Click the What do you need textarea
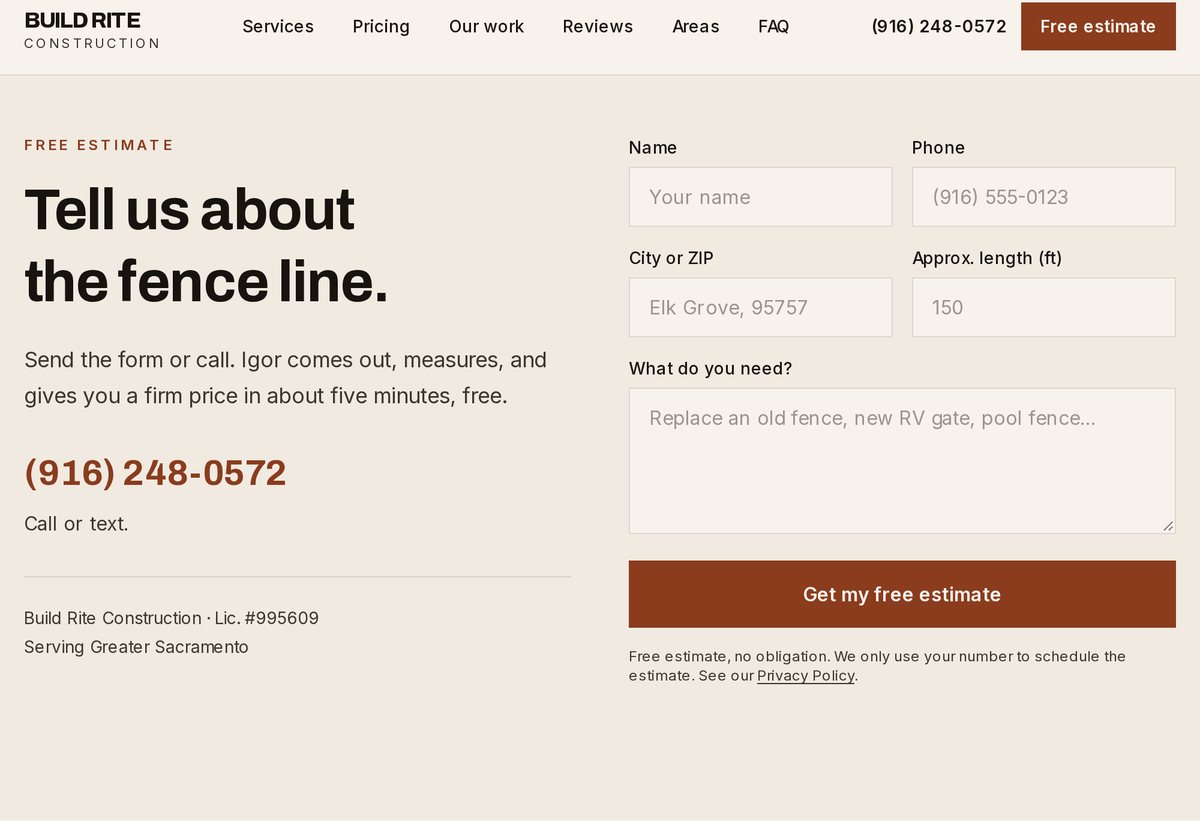Viewport: 1200px width, 821px height. [902, 461]
